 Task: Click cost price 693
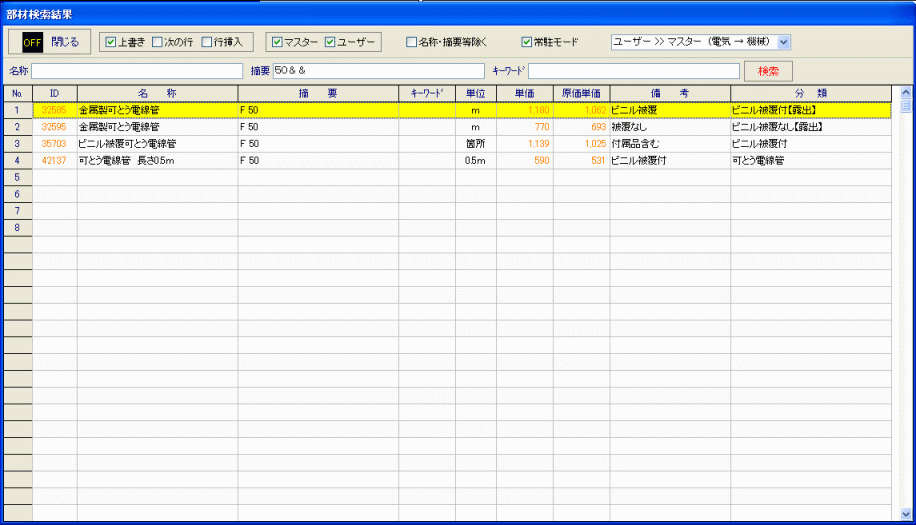581,127
